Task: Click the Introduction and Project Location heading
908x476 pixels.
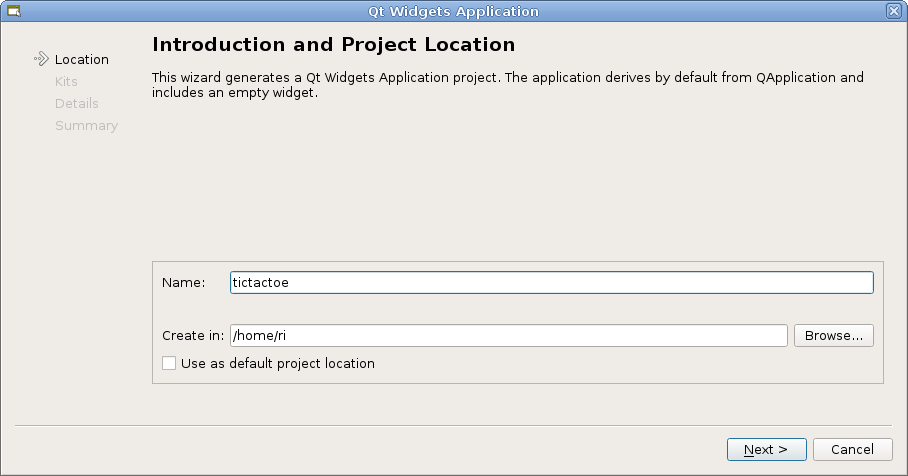Action: click(x=333, y=45)
